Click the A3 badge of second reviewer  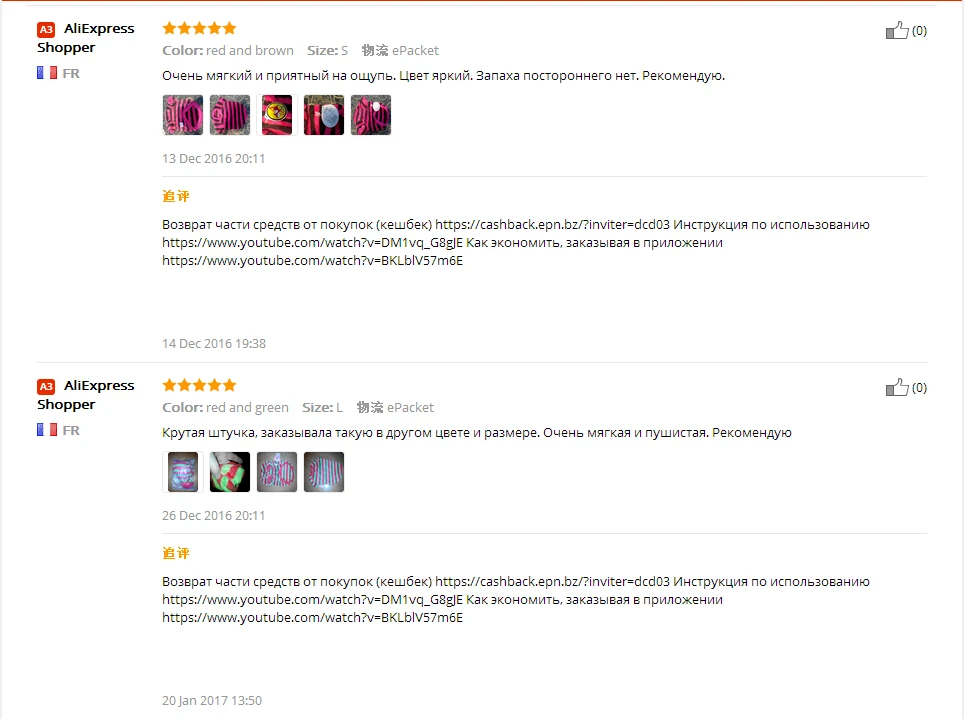pyautogui.click(x=46, y=386)
